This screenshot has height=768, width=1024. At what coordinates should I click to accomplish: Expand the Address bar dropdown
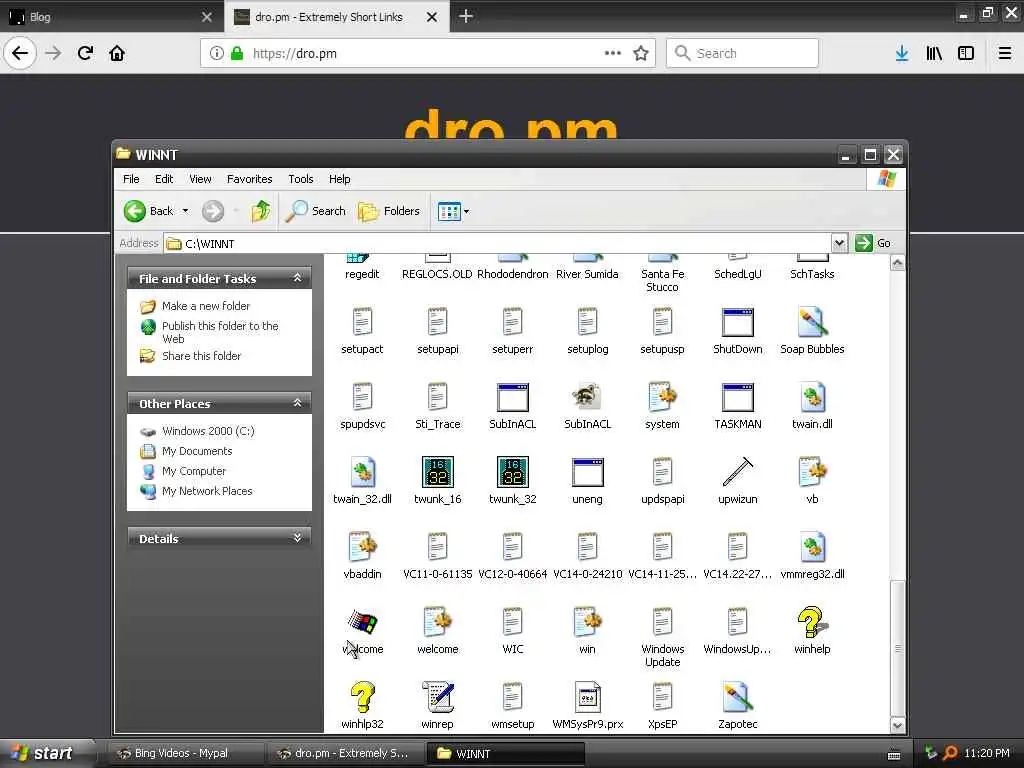coord(839,243)
